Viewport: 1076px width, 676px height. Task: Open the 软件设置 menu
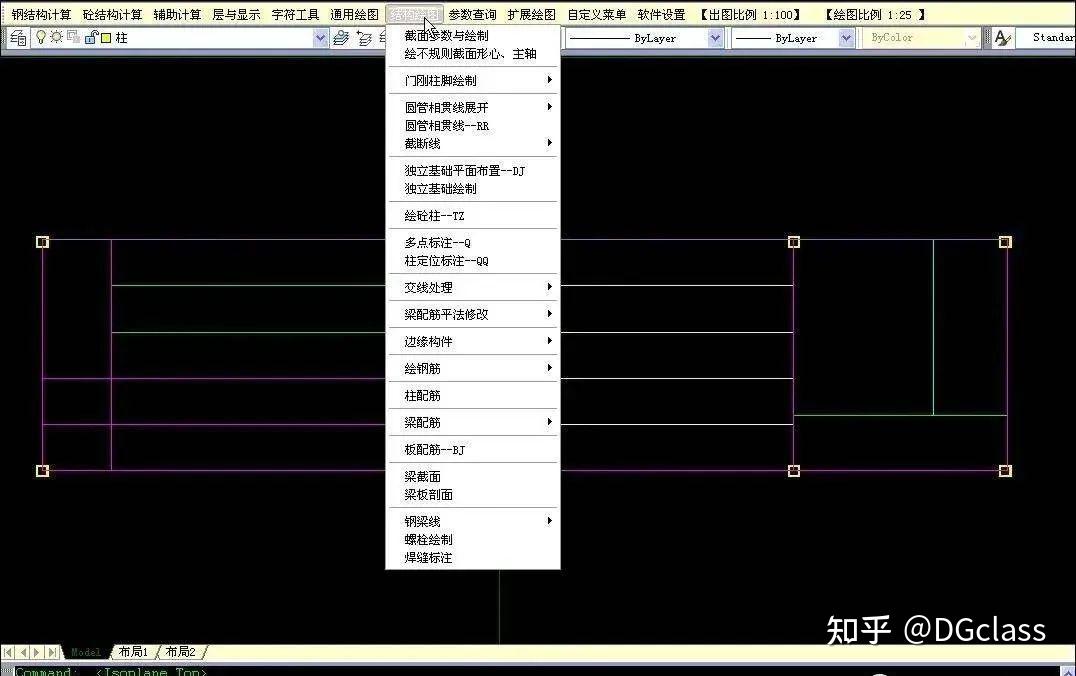point(661,14)
